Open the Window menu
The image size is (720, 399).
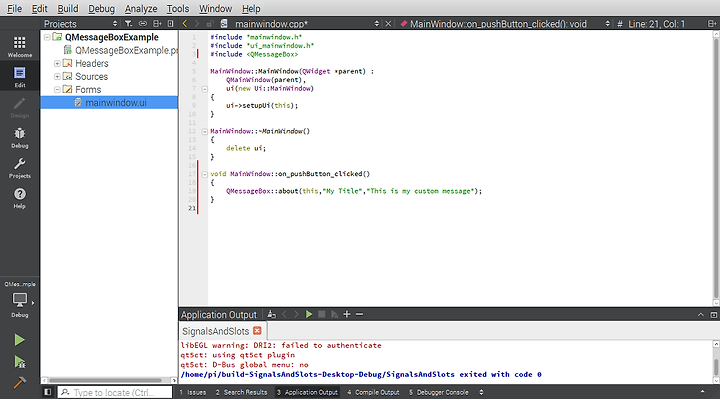215,8
